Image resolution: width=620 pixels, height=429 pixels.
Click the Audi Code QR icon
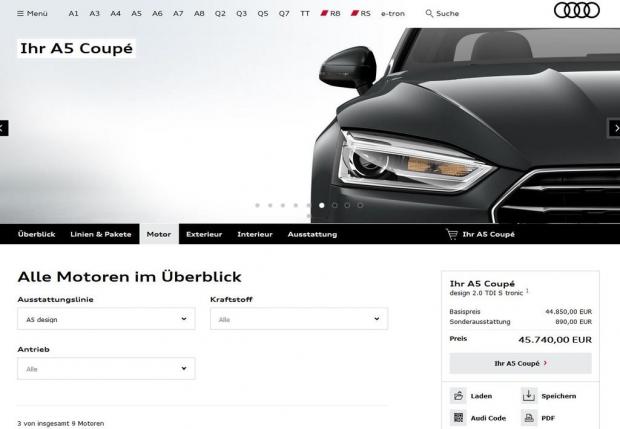(458, 417)
